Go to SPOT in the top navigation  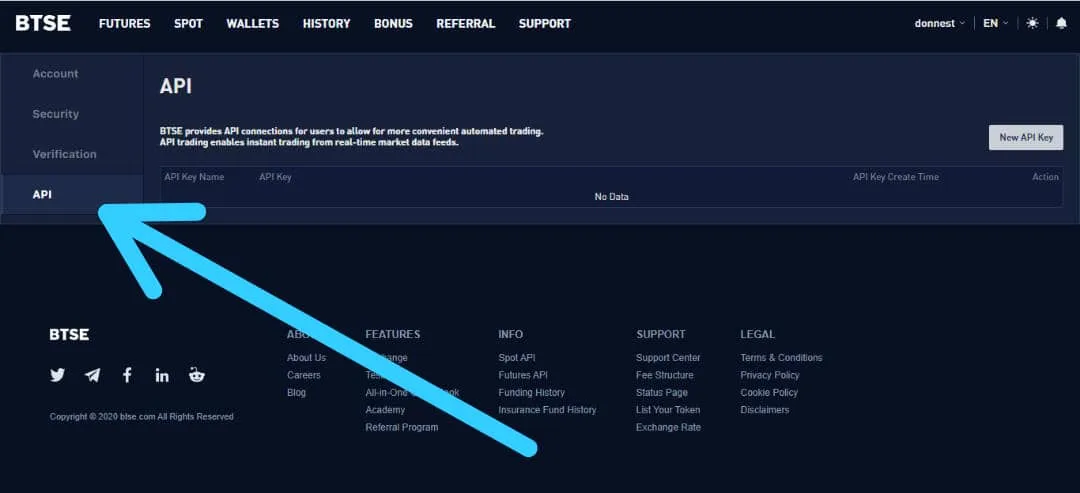tap(188, 23)
